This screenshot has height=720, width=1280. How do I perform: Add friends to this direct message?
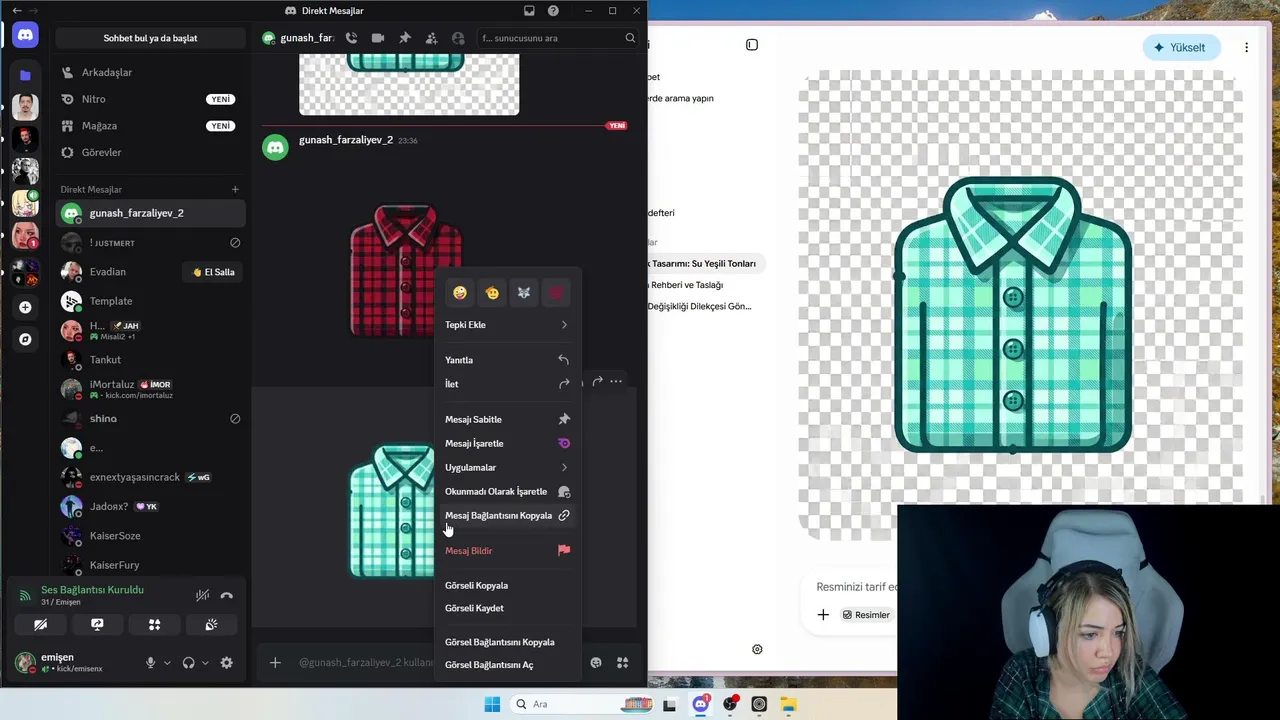(x=431, y=38)
